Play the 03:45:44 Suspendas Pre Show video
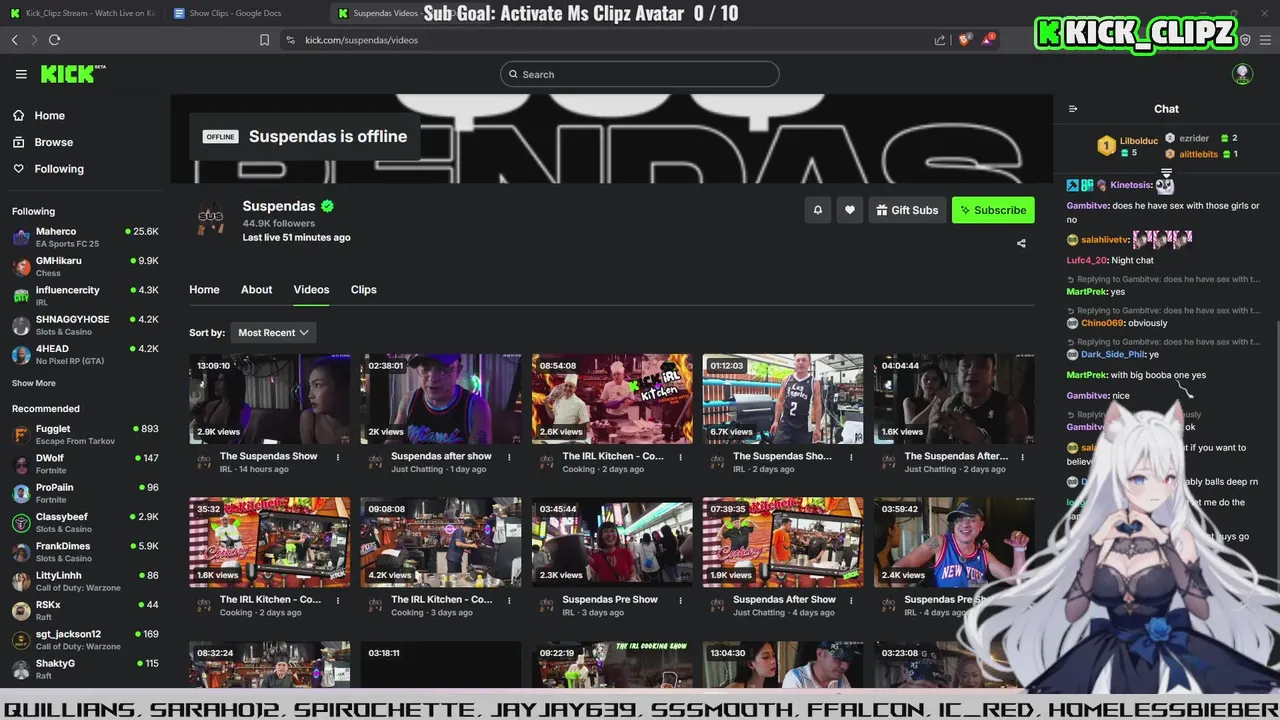This screenshot has width=1280, height=720. click(612, 542)
